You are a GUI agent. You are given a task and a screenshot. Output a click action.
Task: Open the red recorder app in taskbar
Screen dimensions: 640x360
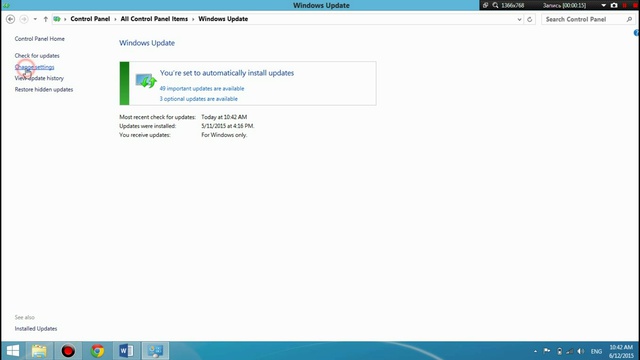coord(68,351)
